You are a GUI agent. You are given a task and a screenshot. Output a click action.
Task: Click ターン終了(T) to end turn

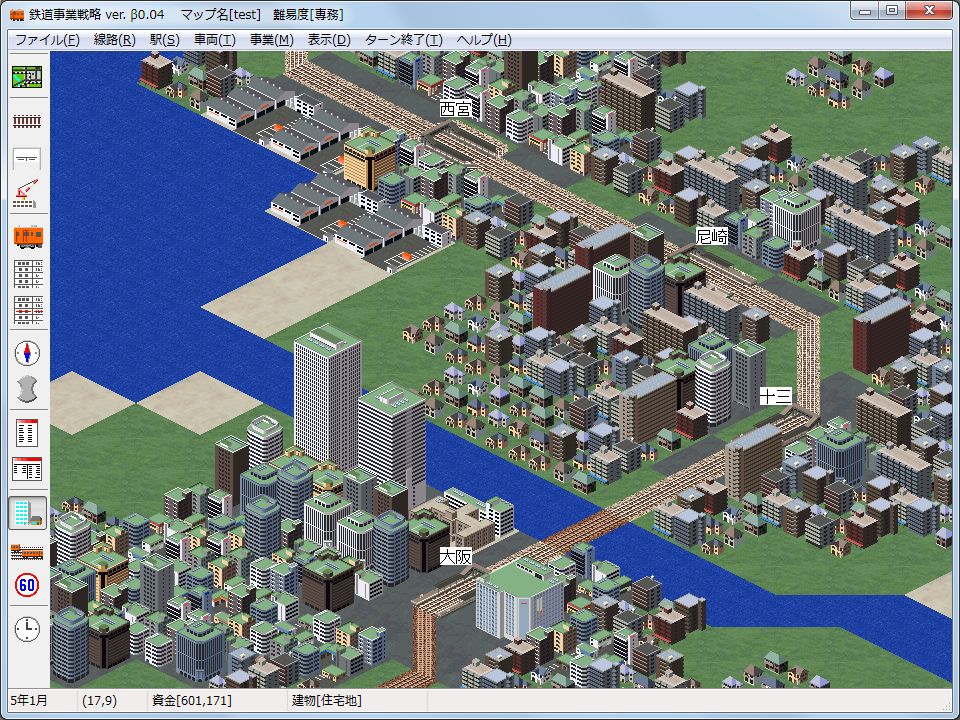(x=403, y=40)
